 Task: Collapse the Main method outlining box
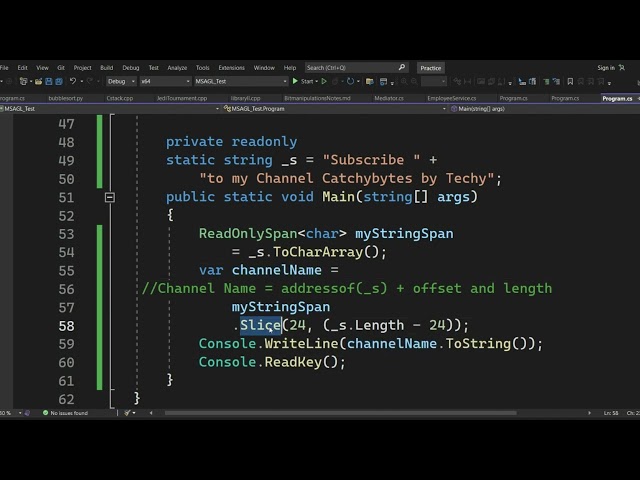[x=110, y=198]
